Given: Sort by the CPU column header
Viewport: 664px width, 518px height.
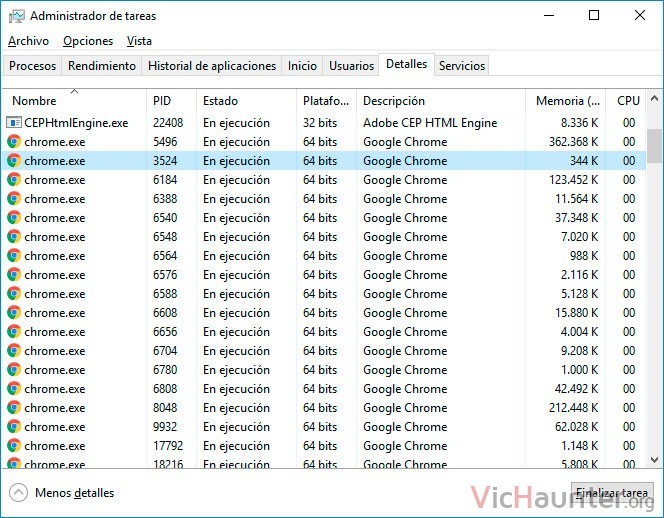Looking at the screenshot, I should coord(626,101).
